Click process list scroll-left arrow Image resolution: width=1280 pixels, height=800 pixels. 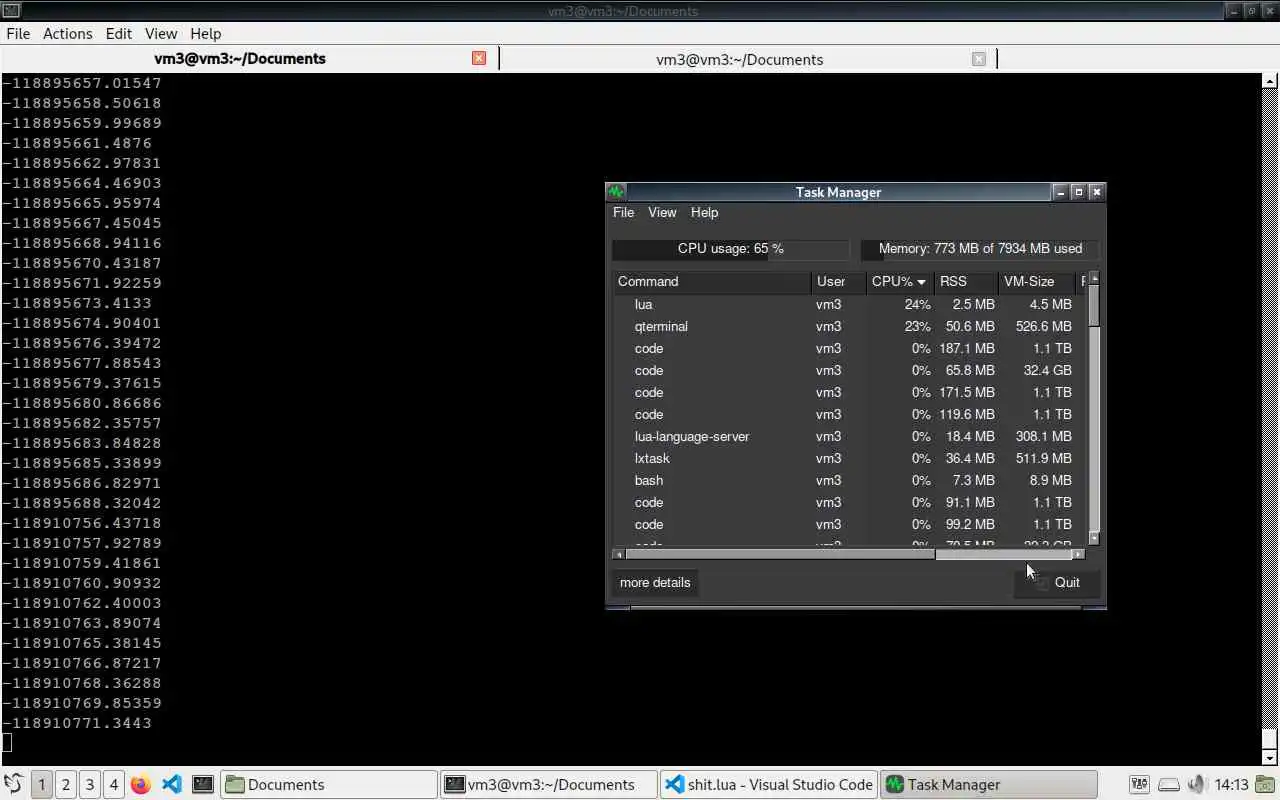pos(619,554)
